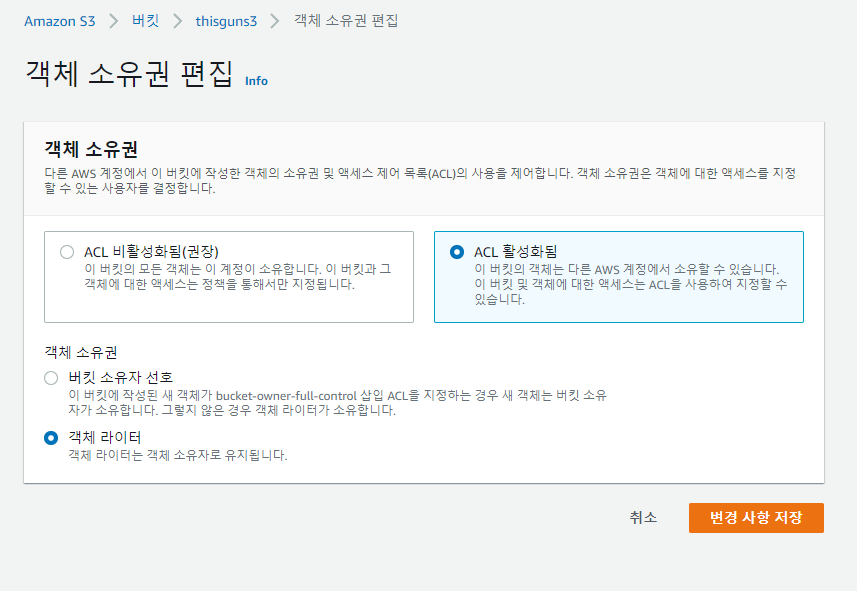Open the Info link beside page title
The height and width of the screenshot is (591, 857).
click(256, 81)
